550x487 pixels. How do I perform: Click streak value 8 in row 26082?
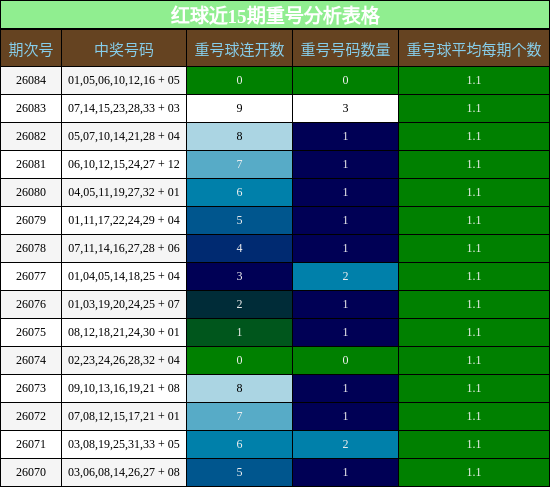pos(239,136)
